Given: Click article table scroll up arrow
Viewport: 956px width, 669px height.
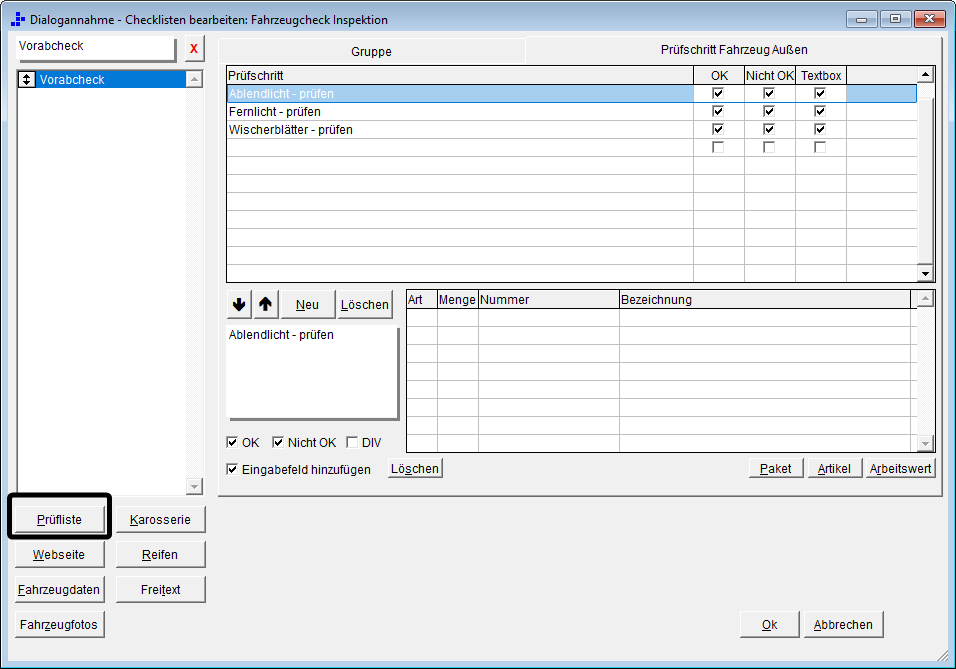Looking at the screenshot, I should point(926,299).
